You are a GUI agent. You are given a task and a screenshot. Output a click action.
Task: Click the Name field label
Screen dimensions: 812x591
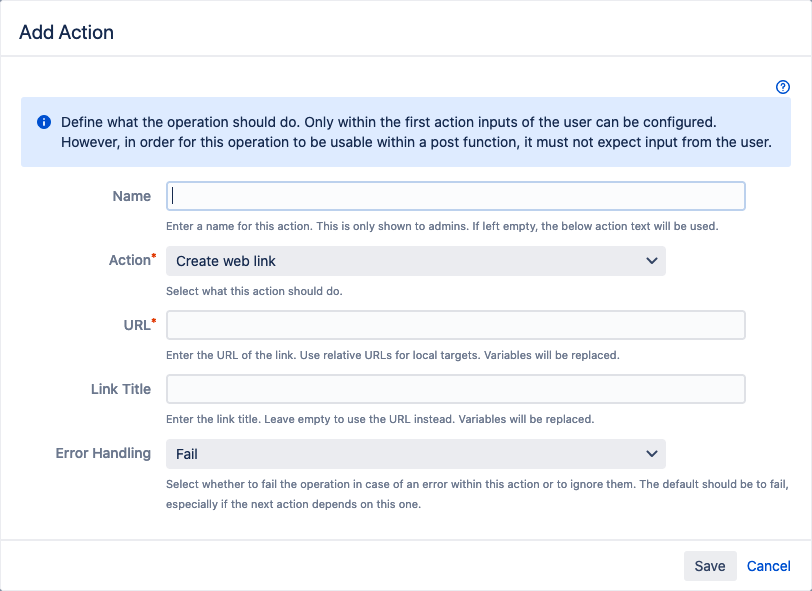[x=132, y=196]
